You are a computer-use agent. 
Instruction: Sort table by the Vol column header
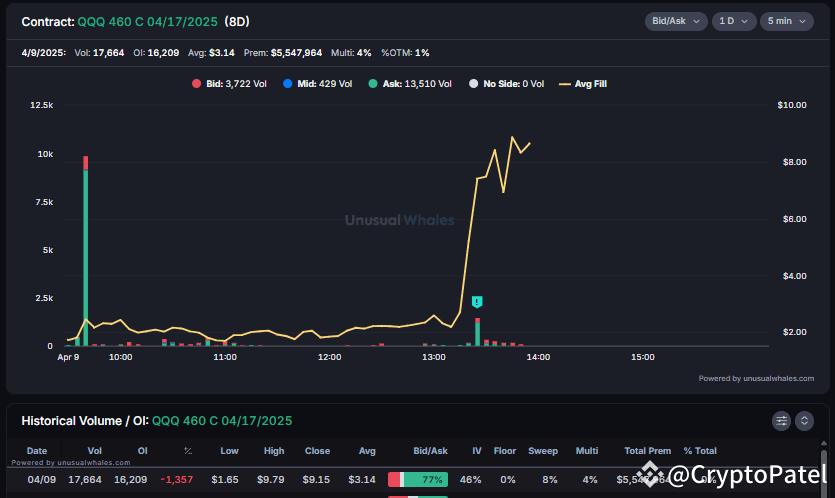pyautogui.click(x=94, y=451)
